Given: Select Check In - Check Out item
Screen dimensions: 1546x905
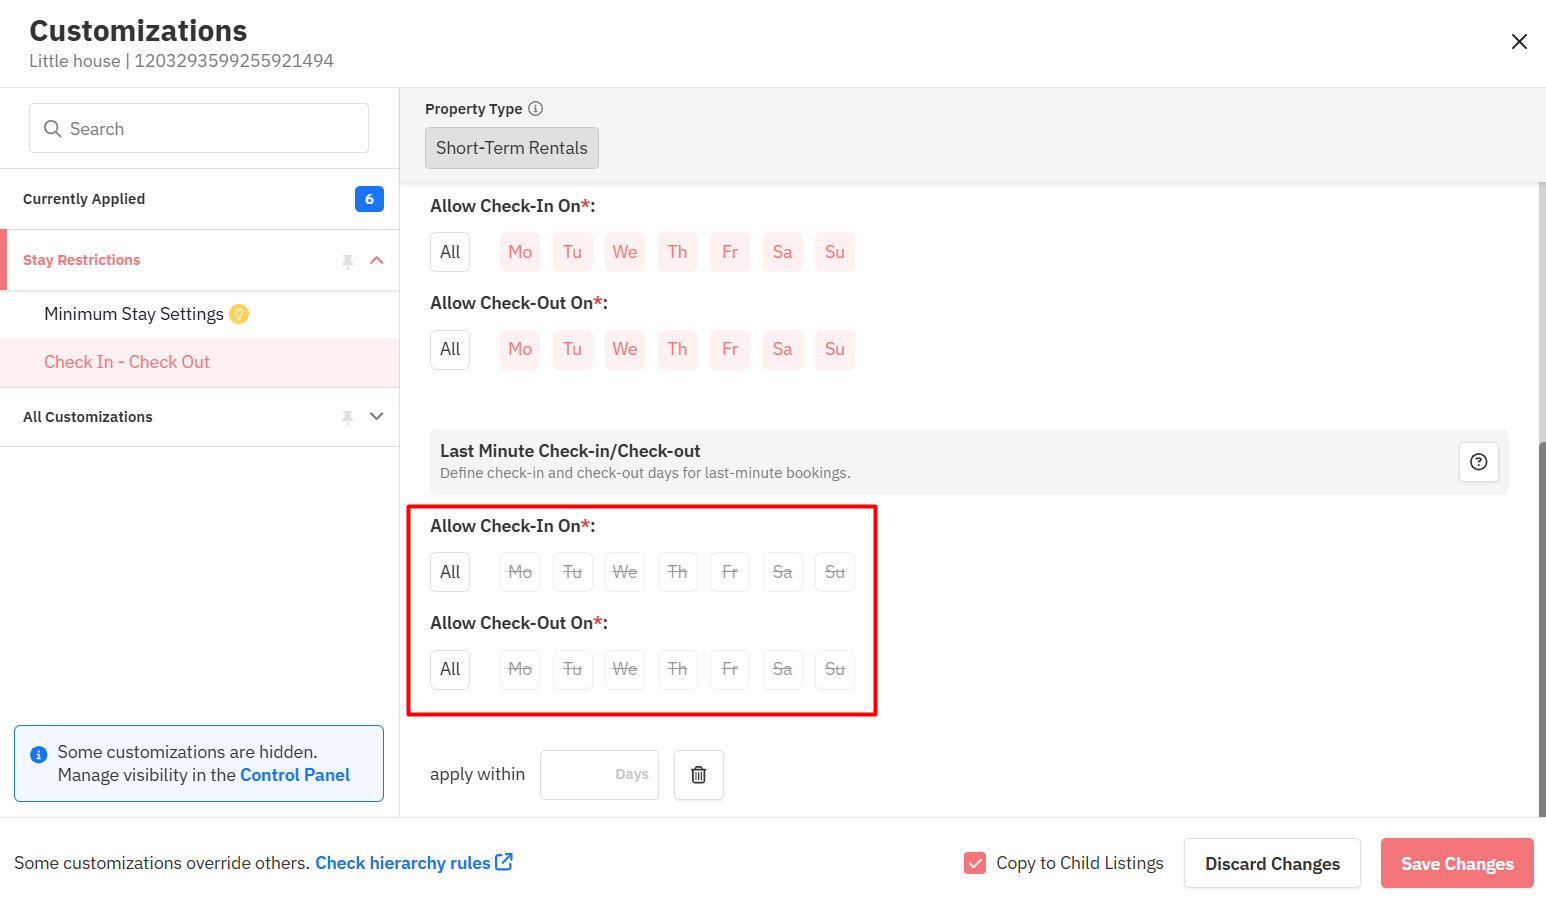Looking at the screenshot, I should point(200,362).
